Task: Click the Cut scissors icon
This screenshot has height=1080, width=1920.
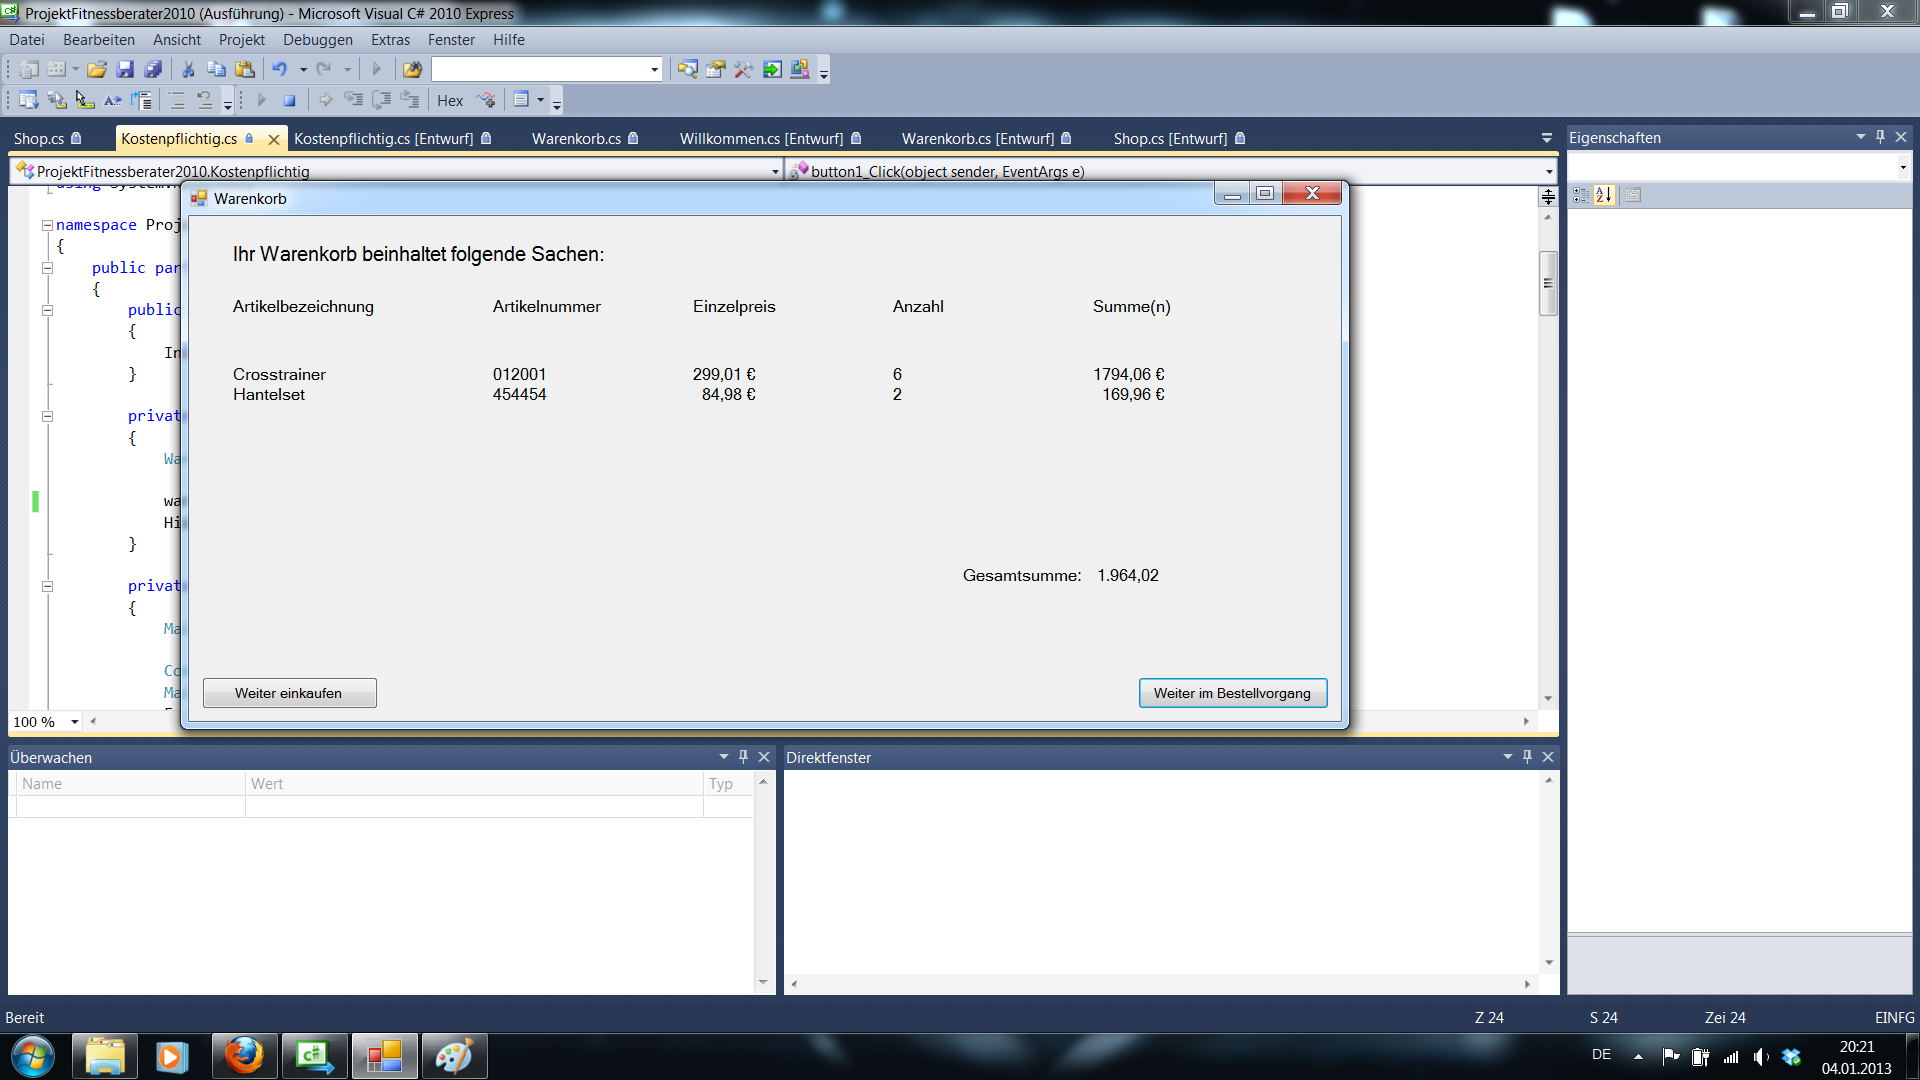Action: pos(188,70)
